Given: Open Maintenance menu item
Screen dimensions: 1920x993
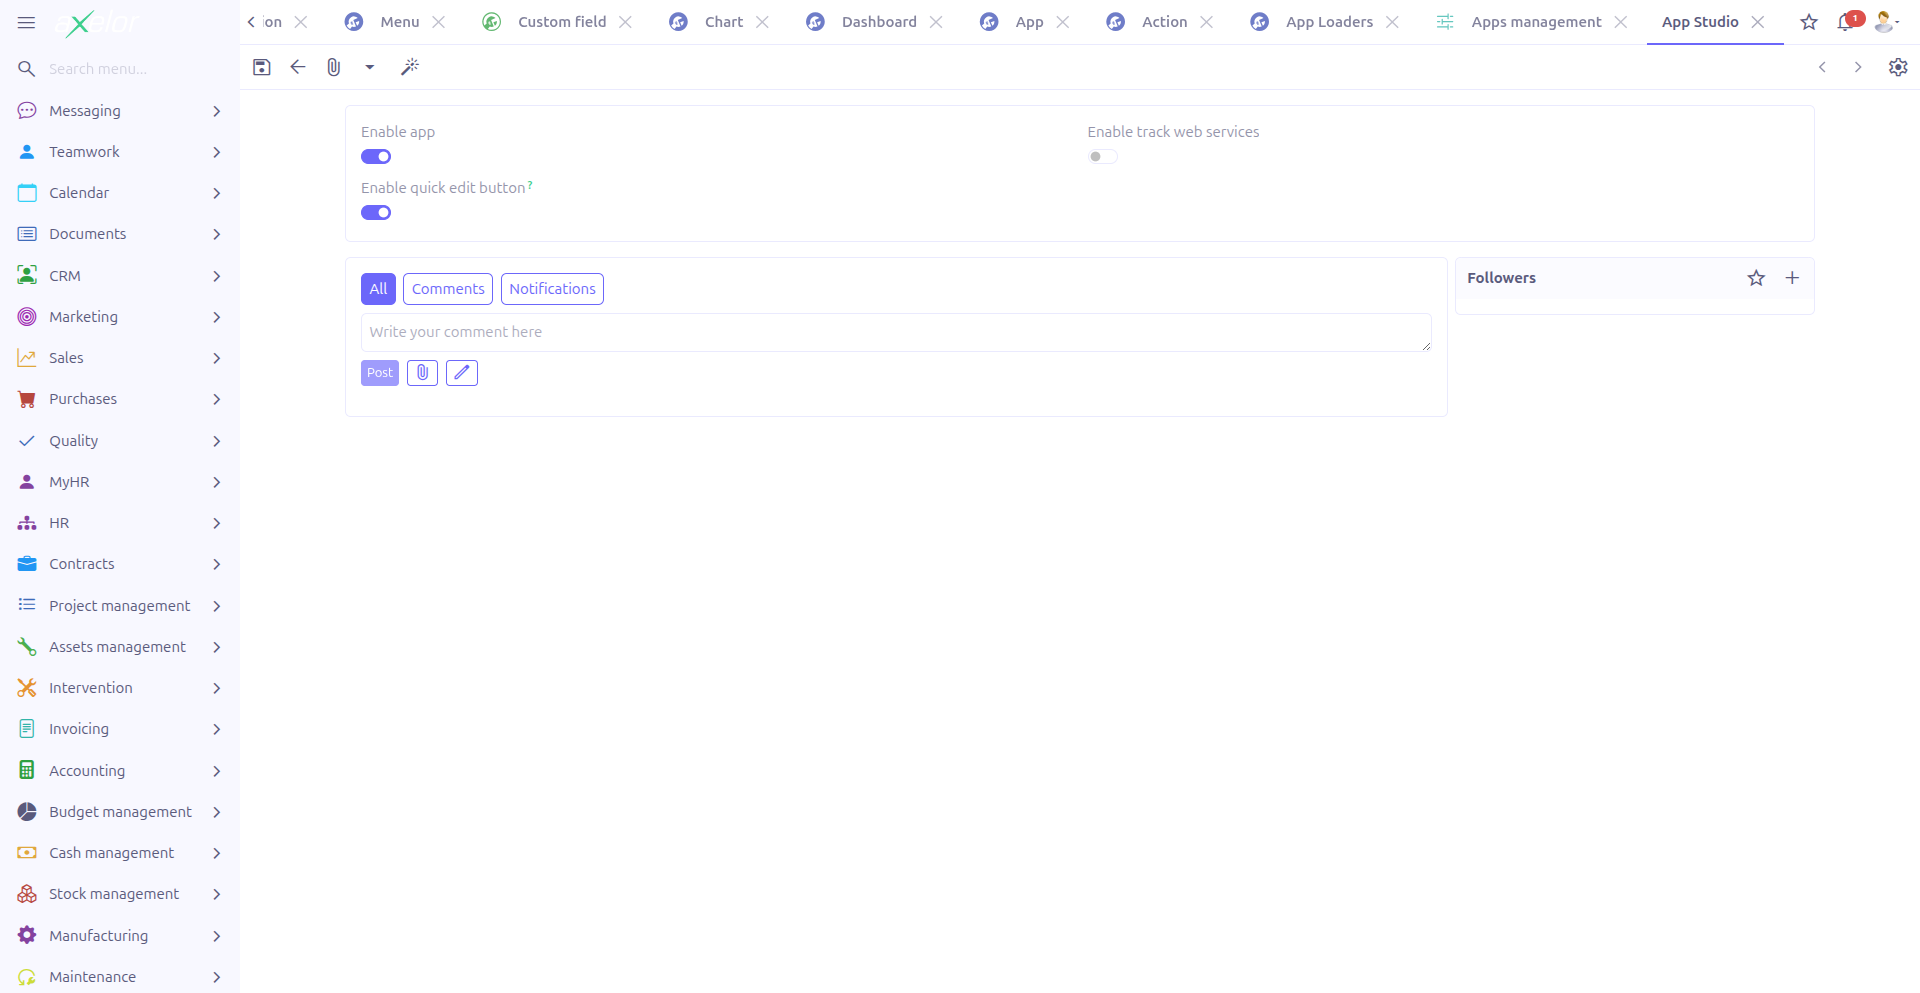Looking at the screenshot, I should coord(120,977).
